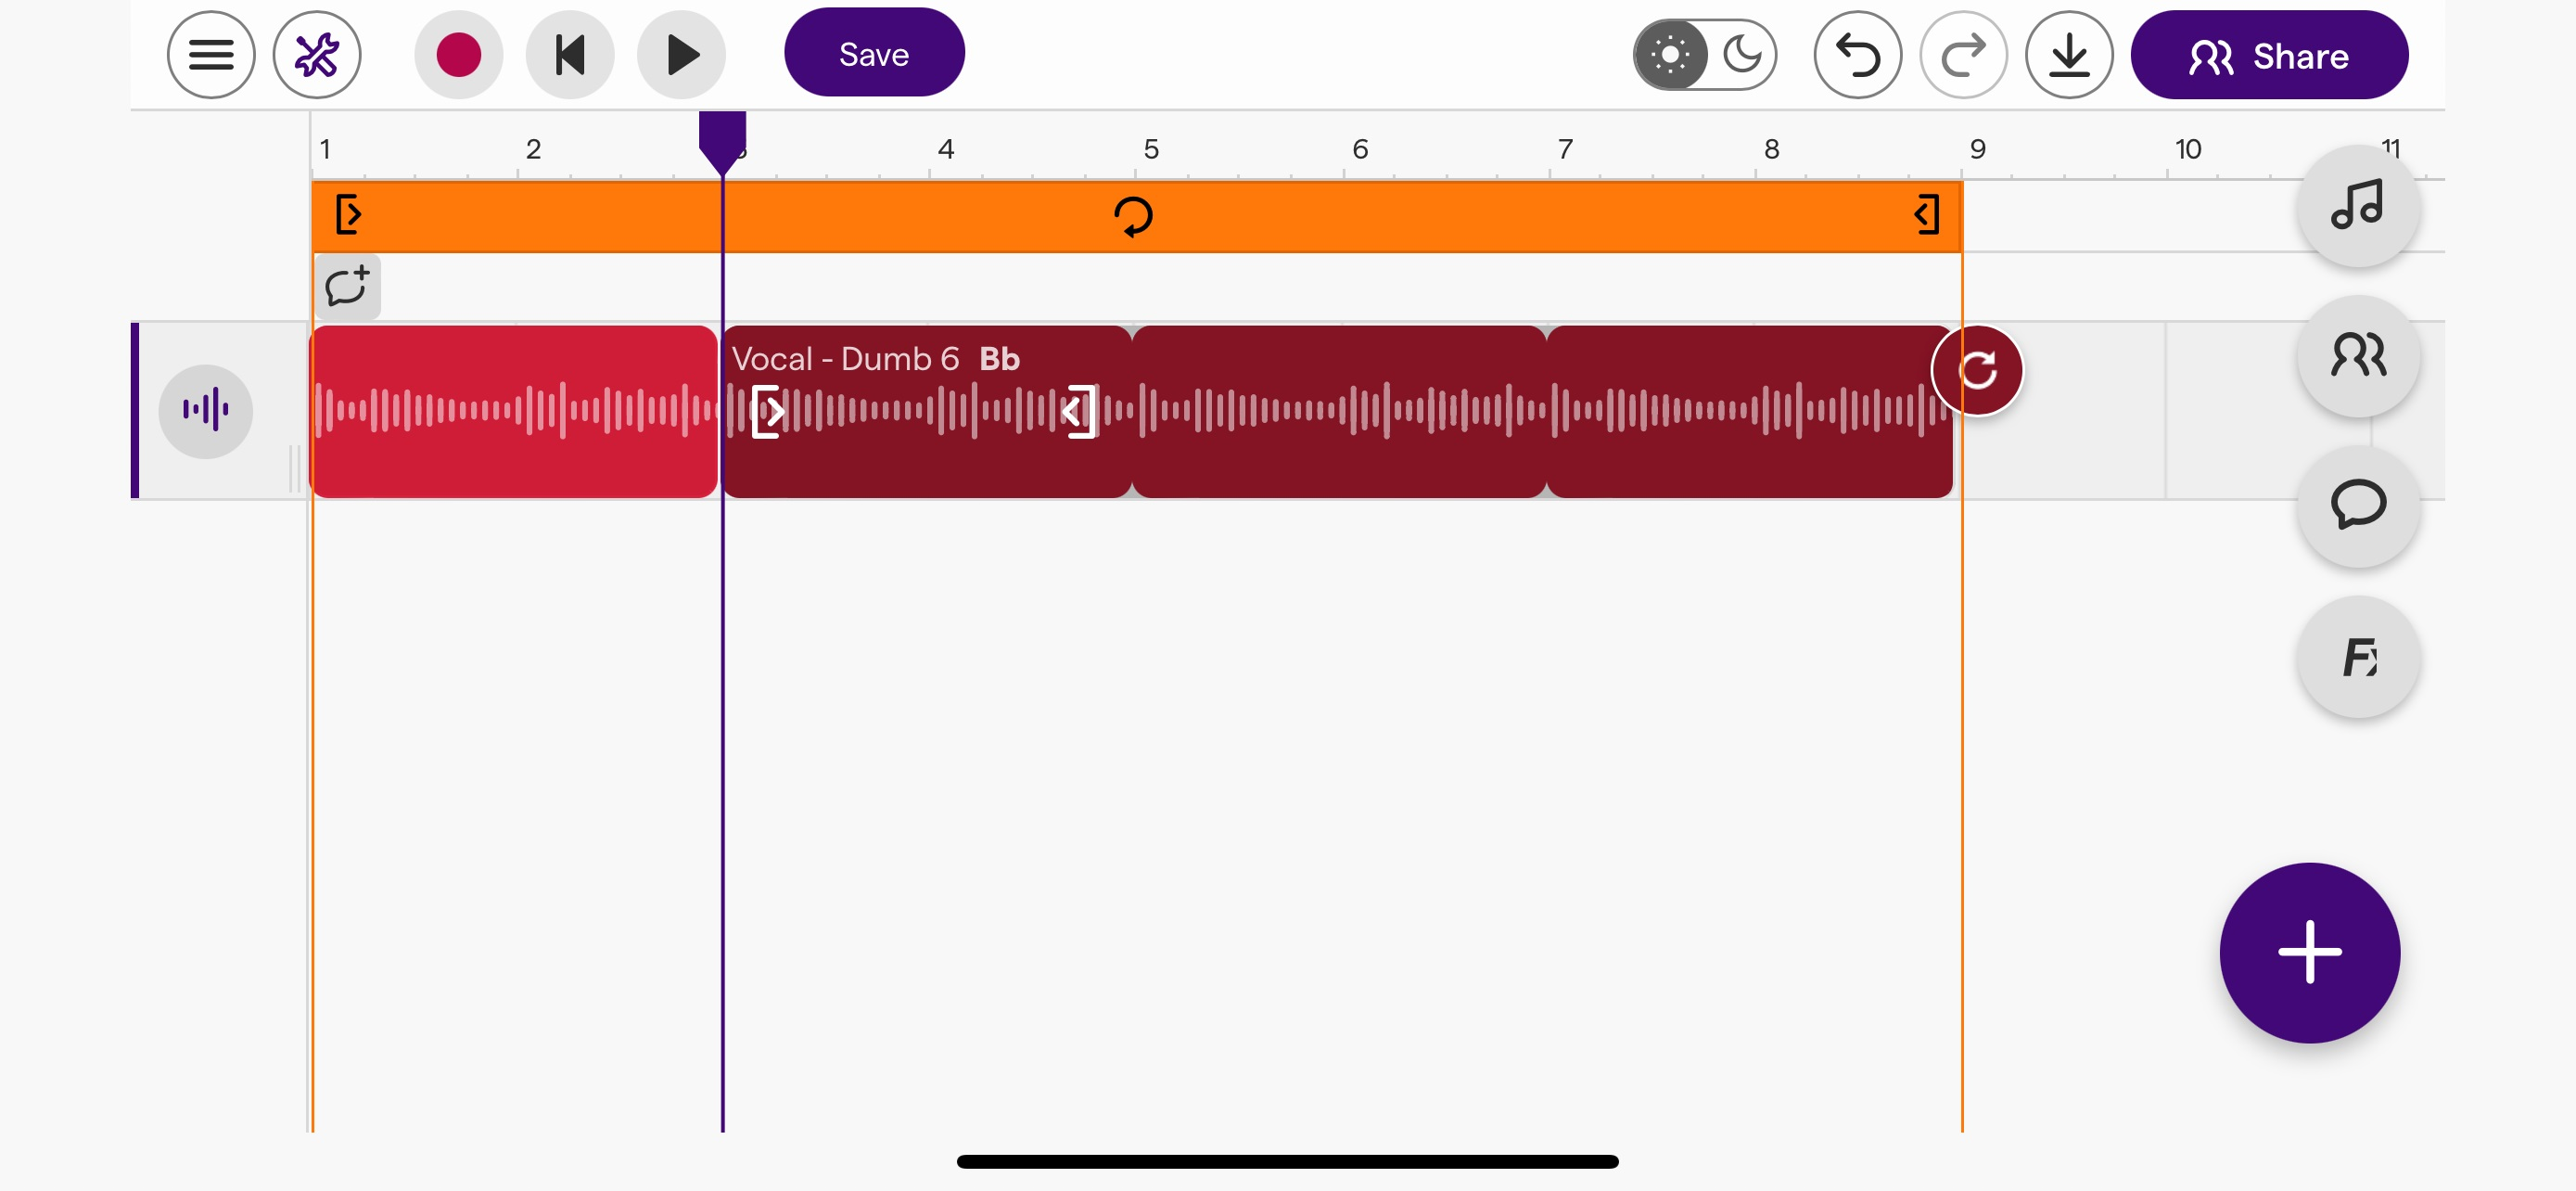Add a new track with plus button
Screen dimensions: 2576x1191
(x=2309, y=952)
